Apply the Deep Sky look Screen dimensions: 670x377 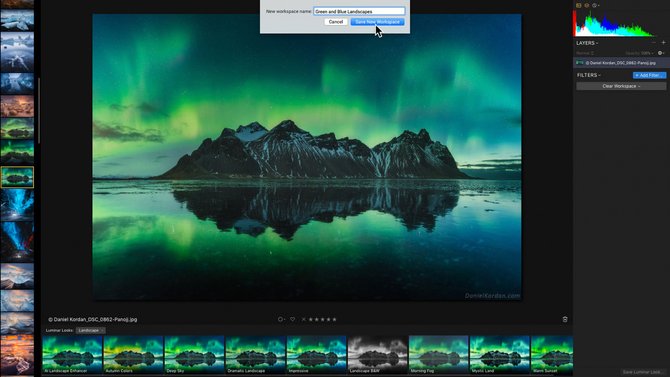click(194, 355)
